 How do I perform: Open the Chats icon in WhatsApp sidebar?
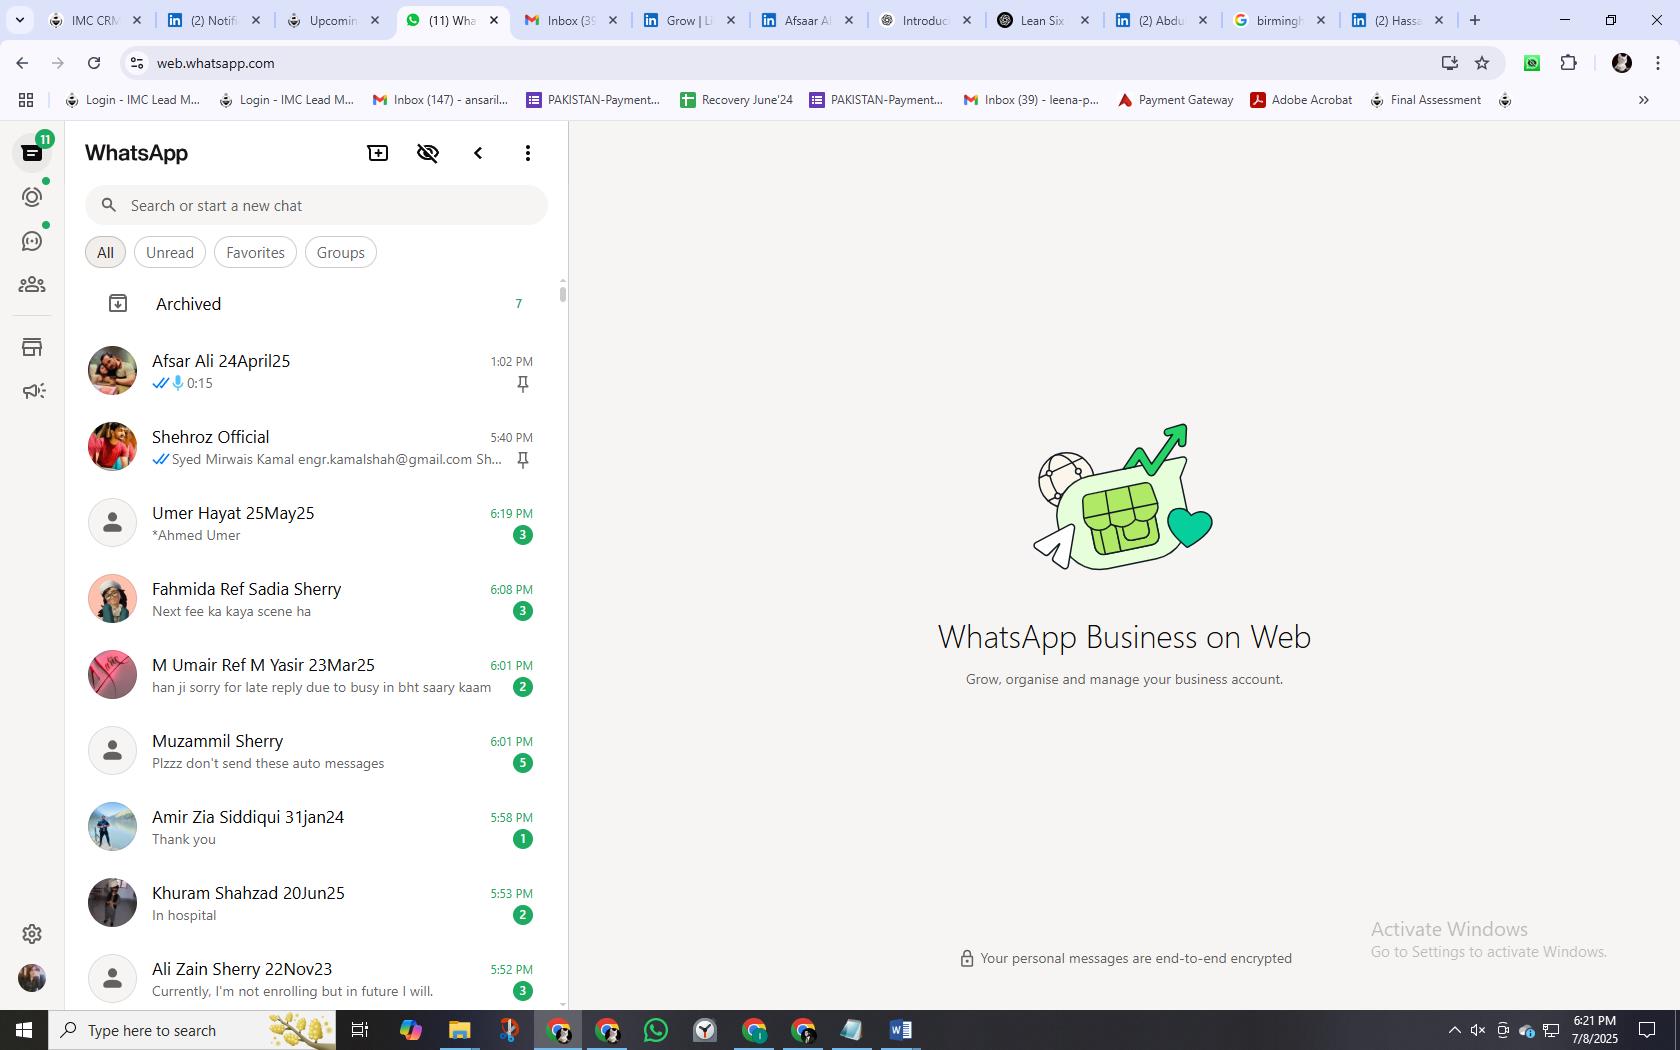click(32, 153)
